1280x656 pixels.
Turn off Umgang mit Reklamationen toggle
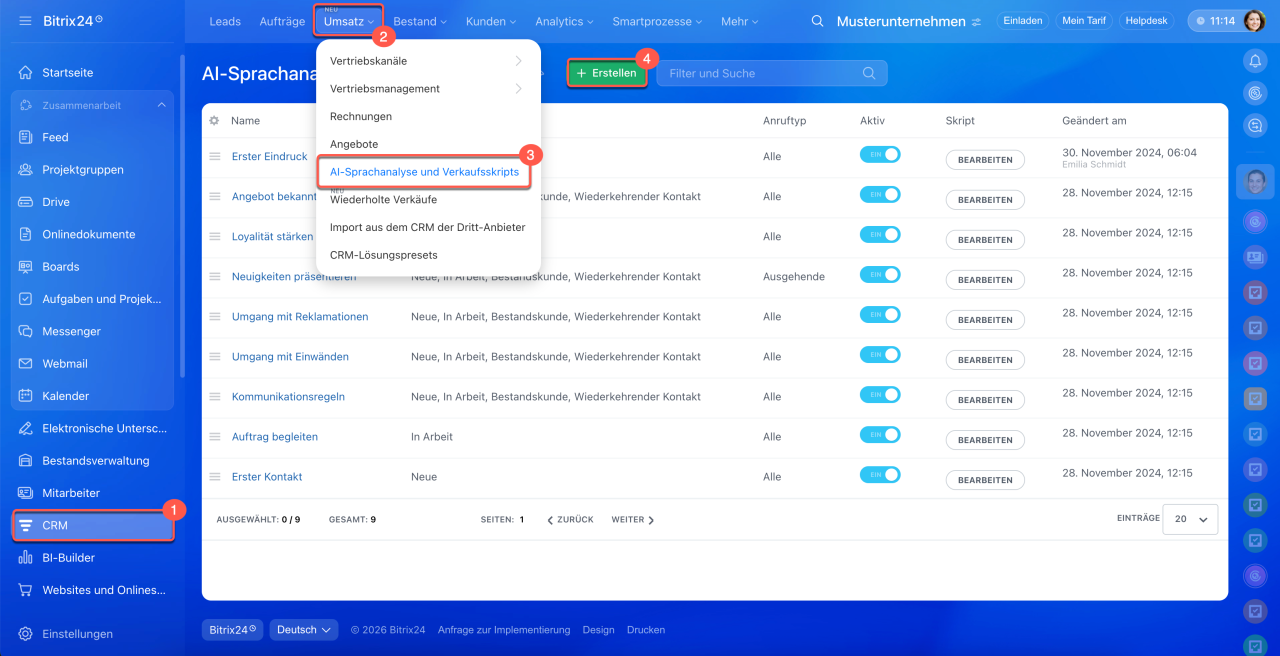tap(880, 315)
